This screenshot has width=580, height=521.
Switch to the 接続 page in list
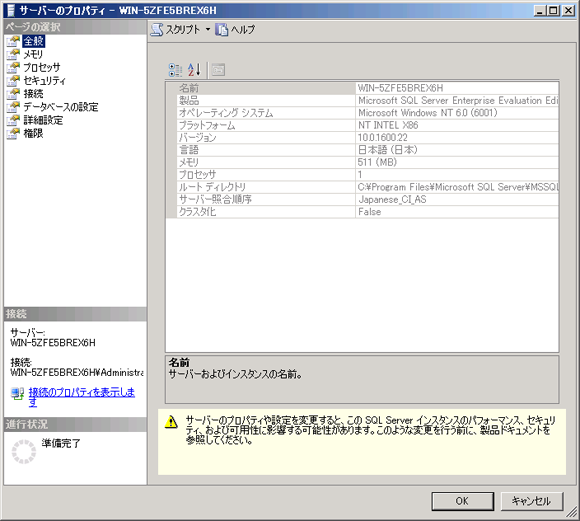[33, 94]
